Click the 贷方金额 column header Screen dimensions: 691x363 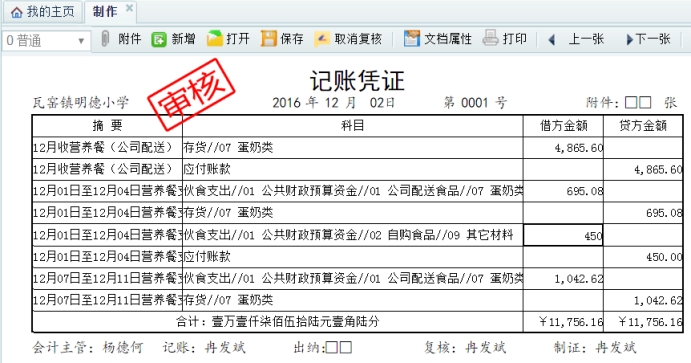click(643, 126)
